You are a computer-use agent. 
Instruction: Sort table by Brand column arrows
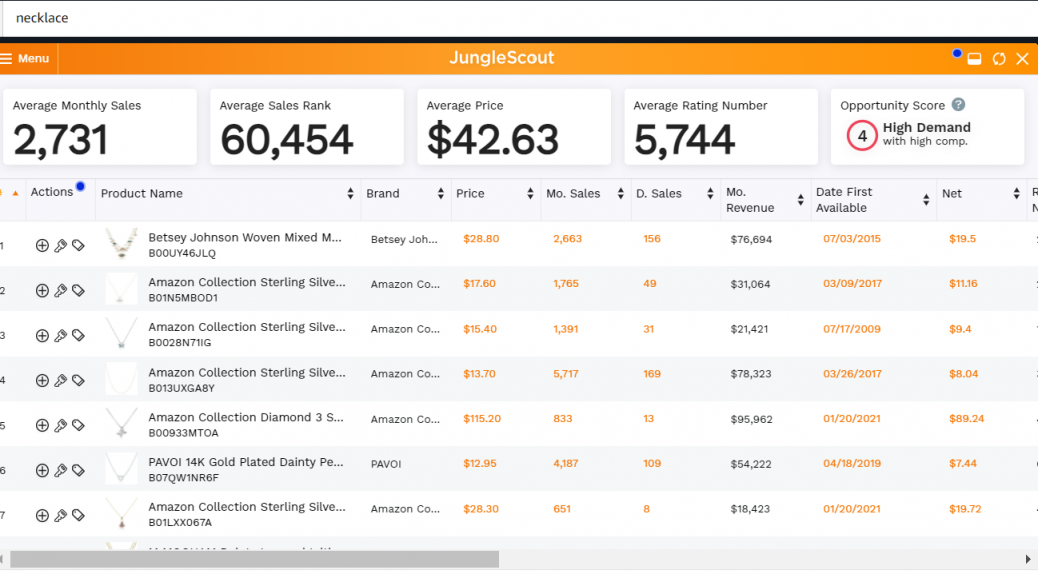pyautogui.click(x=440, y=193)
